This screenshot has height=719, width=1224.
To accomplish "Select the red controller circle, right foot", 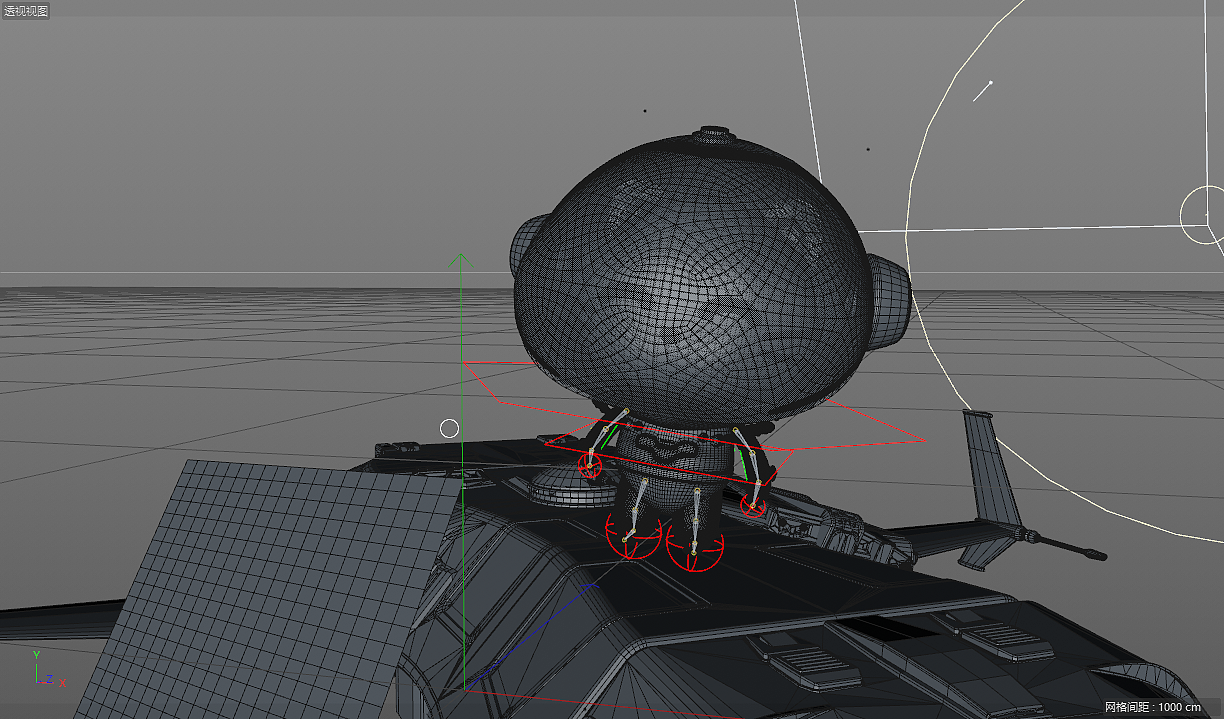I will pos(695,544).
